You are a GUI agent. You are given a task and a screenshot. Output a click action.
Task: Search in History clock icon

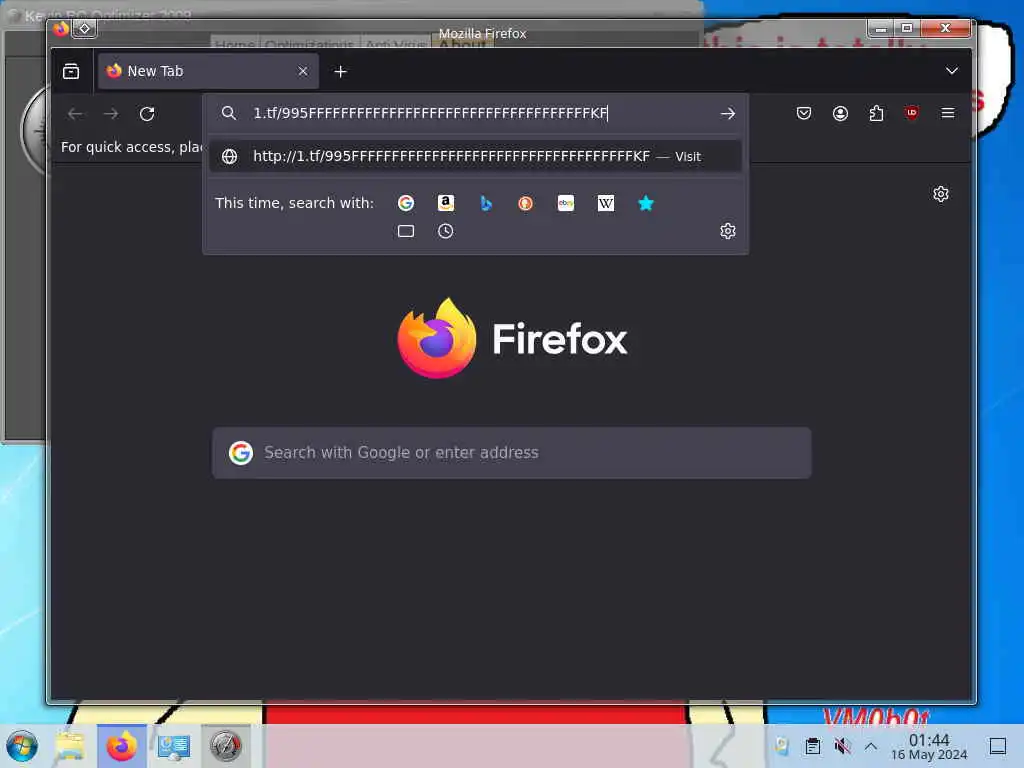point(445,231)
